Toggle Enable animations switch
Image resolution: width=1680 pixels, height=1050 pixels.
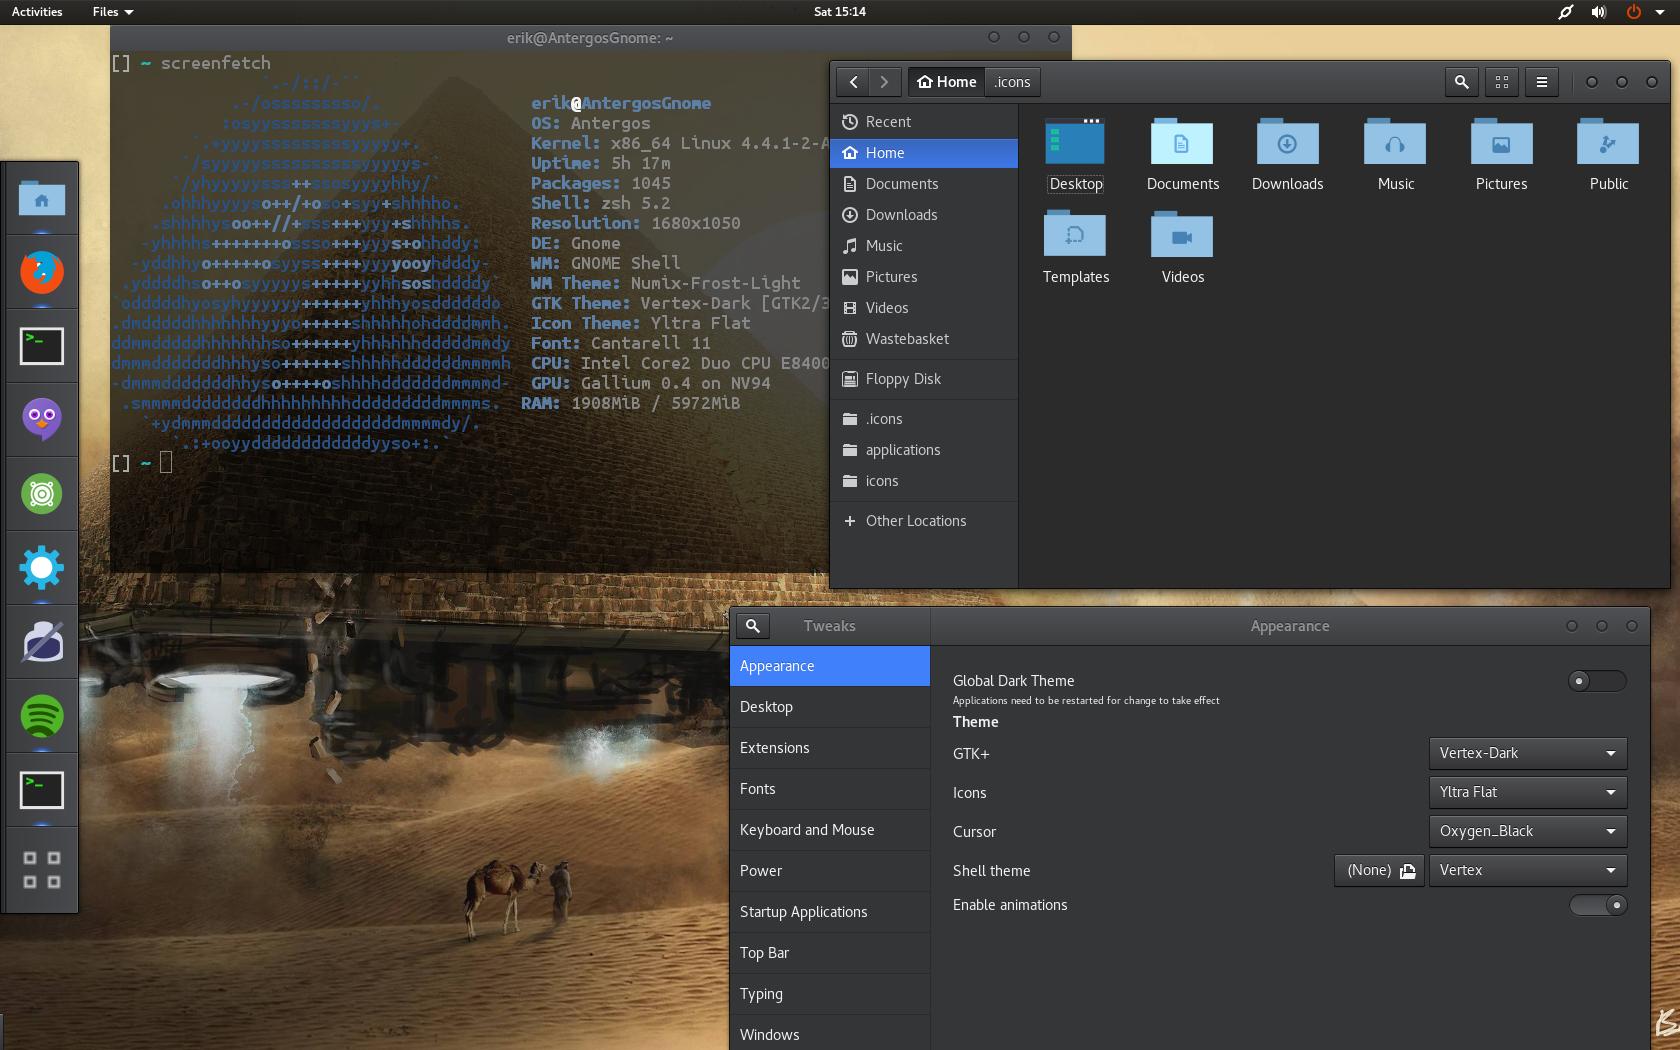point(1597,905)
